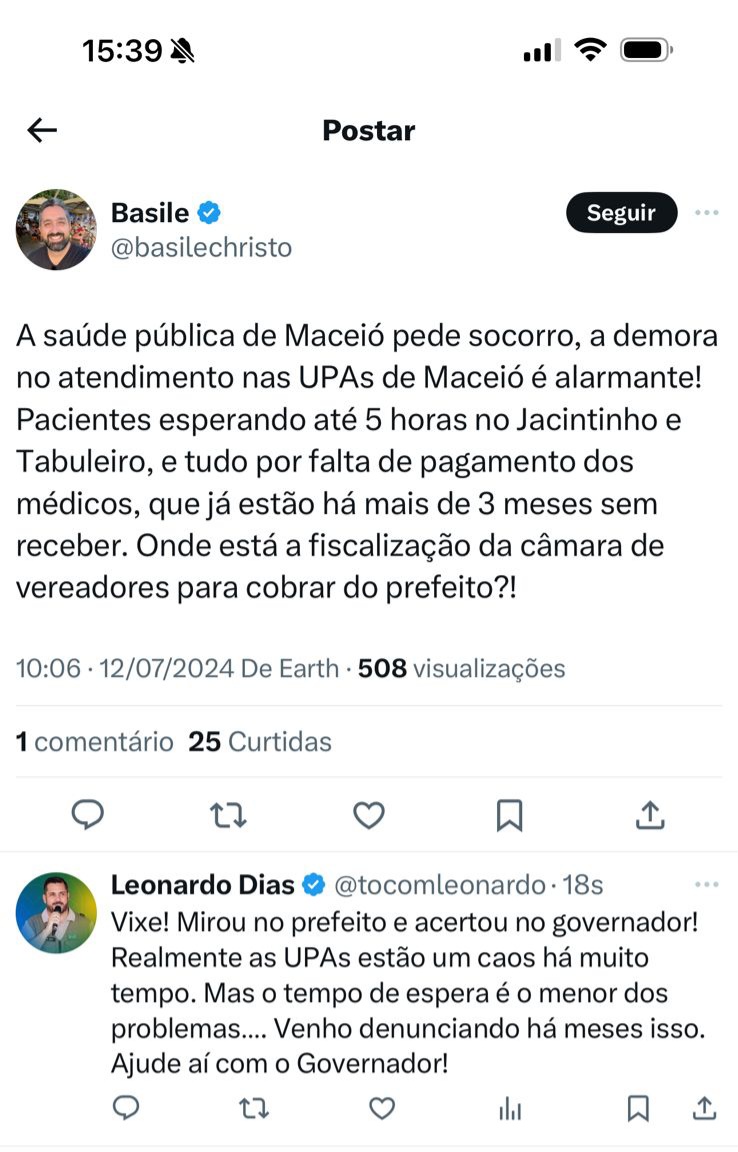Image resolution: width=738 pixels, height=1152 pixels.
Task: View analytics of Leonardo Dias's reply
Action: click(x=510, y=1107)
